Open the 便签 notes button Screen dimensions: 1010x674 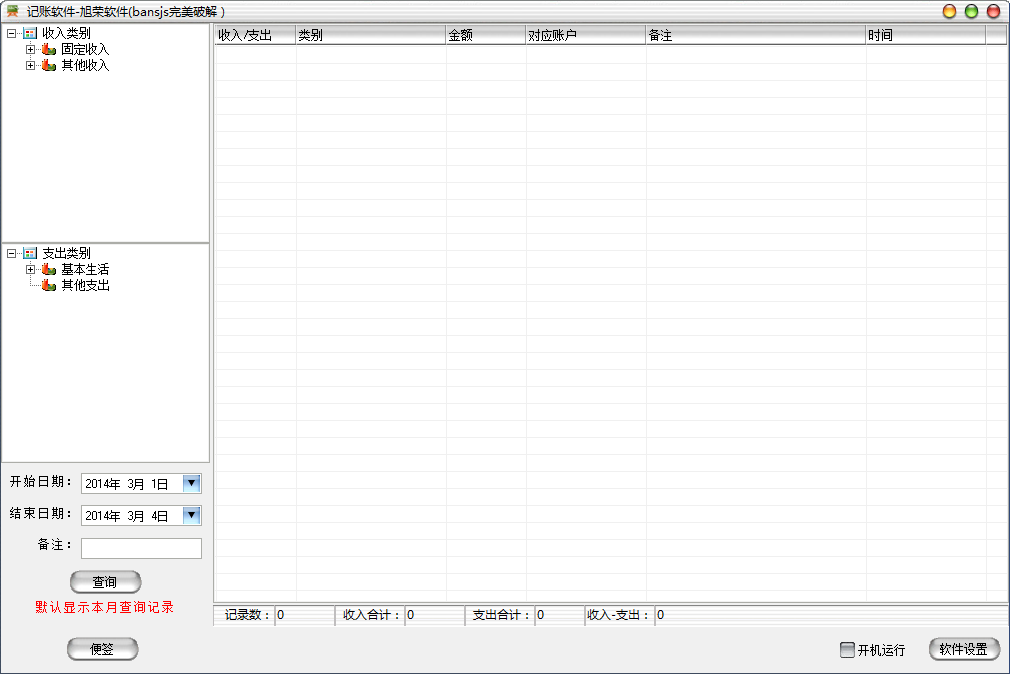pos(102,649)
